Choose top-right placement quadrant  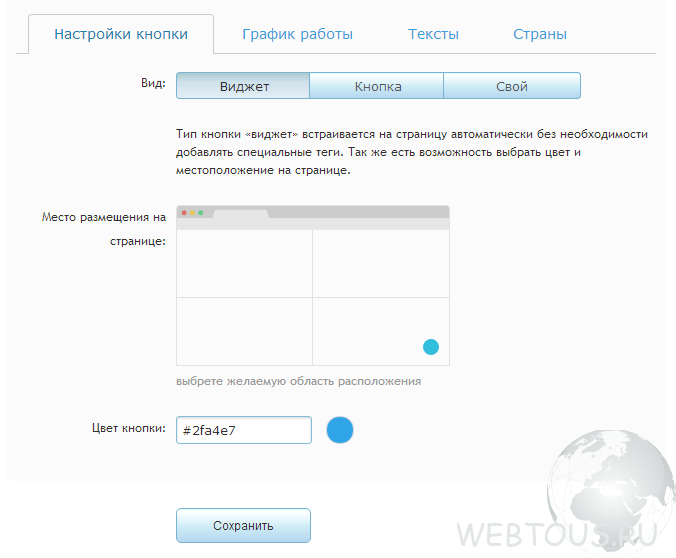click(x=381, y=263)
